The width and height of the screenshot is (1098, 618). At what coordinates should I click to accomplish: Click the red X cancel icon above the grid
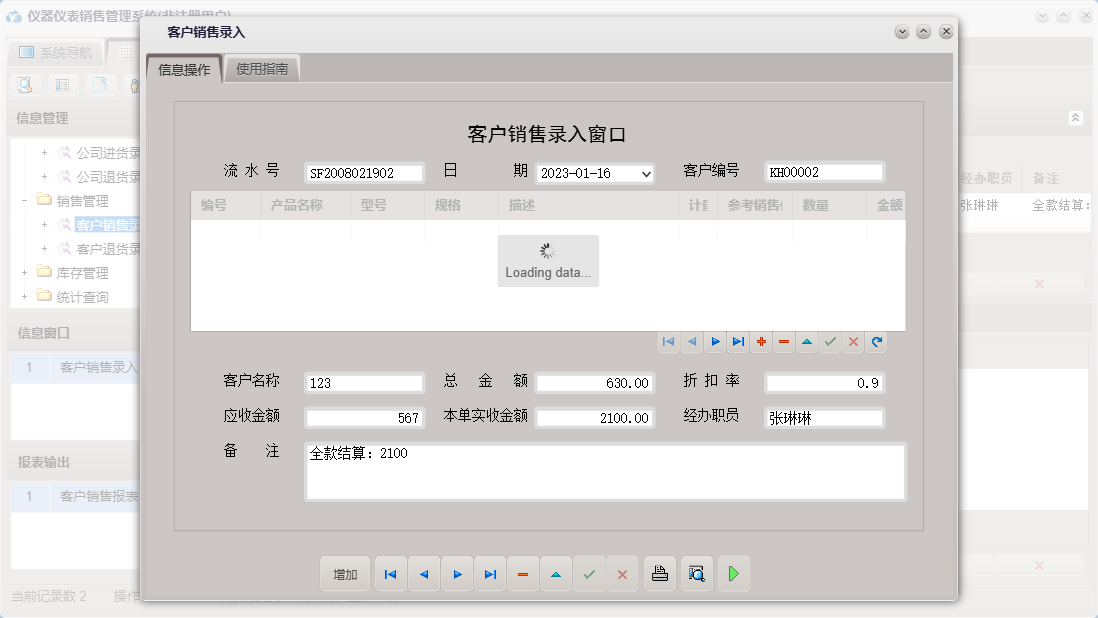point(853,342)
